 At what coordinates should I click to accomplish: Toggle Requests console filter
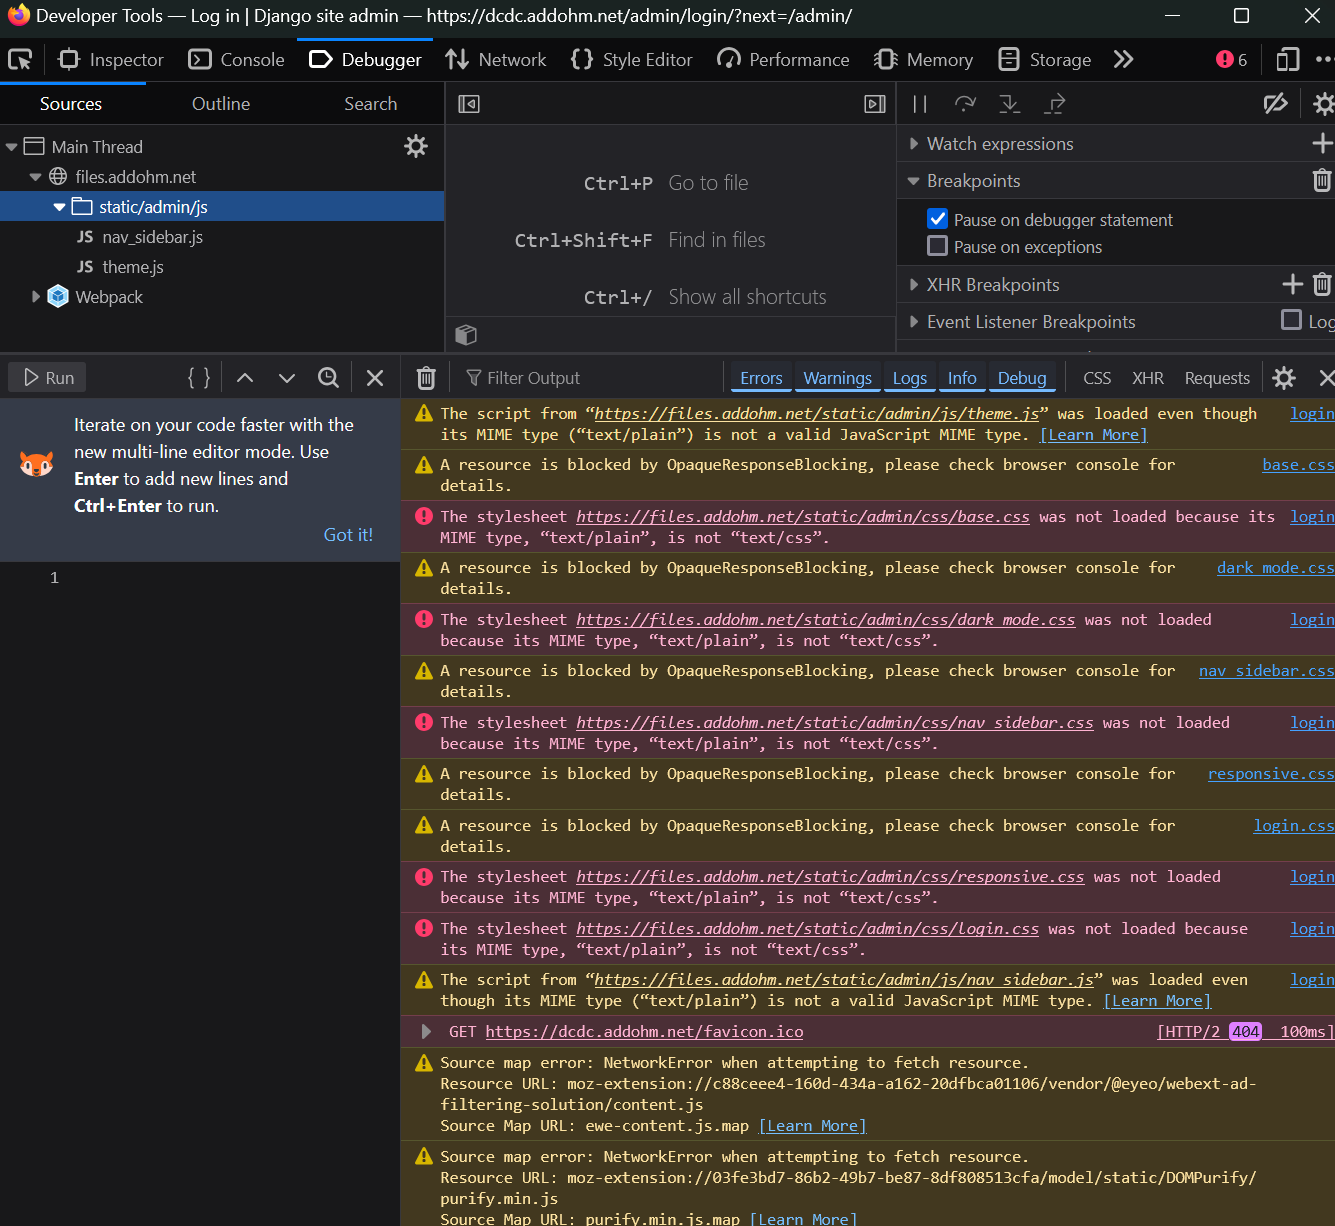click(x=1217, y=378)
